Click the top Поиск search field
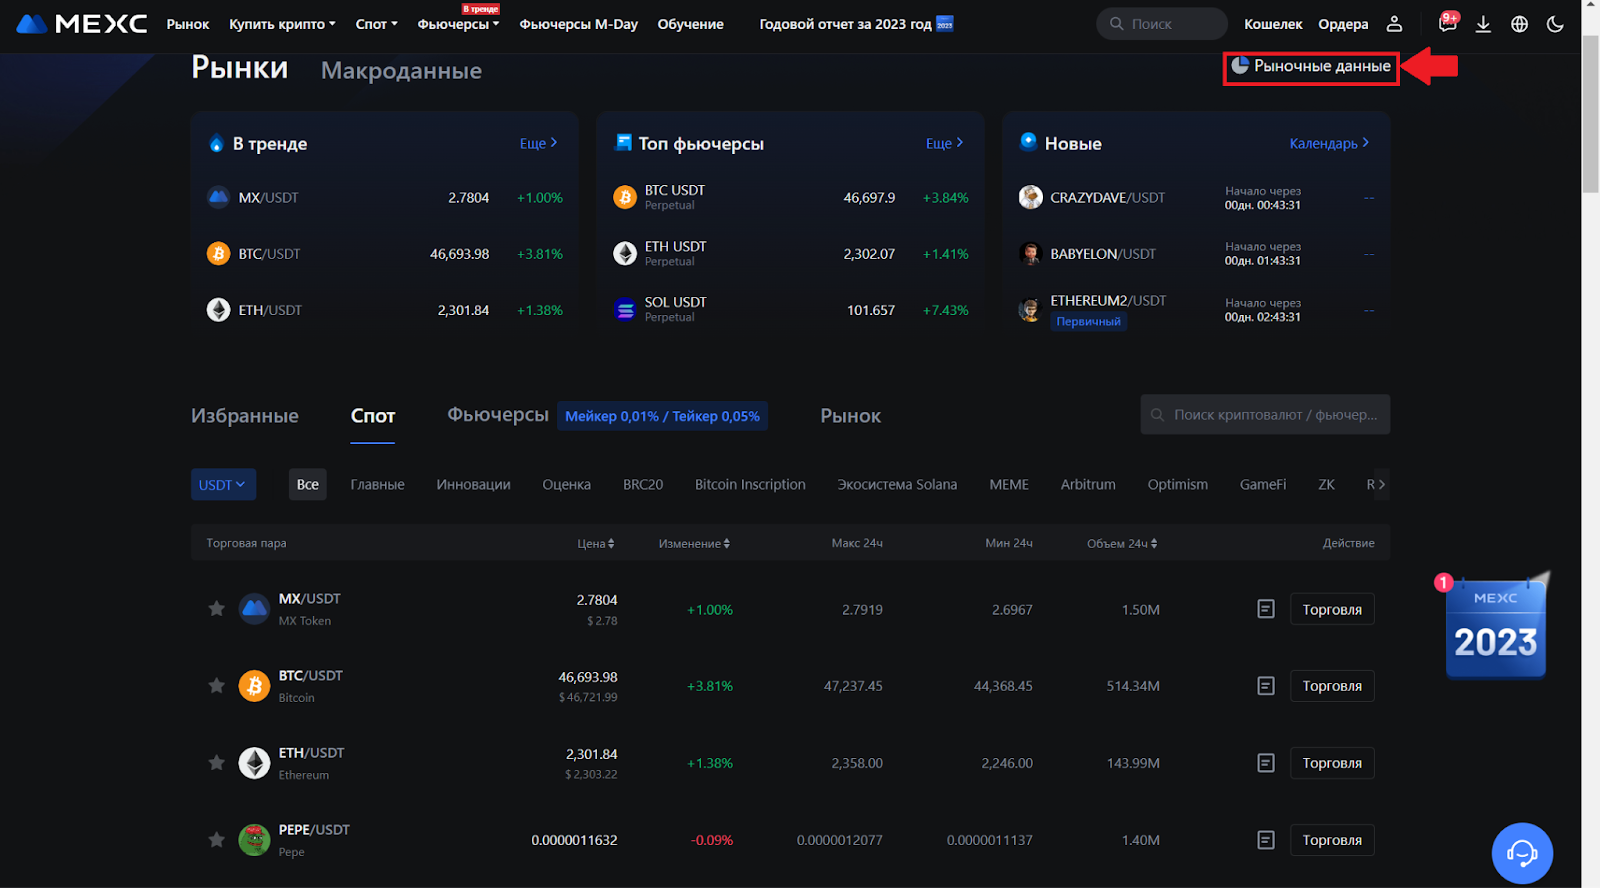The image size is (1600, 888). (1162, 23)
